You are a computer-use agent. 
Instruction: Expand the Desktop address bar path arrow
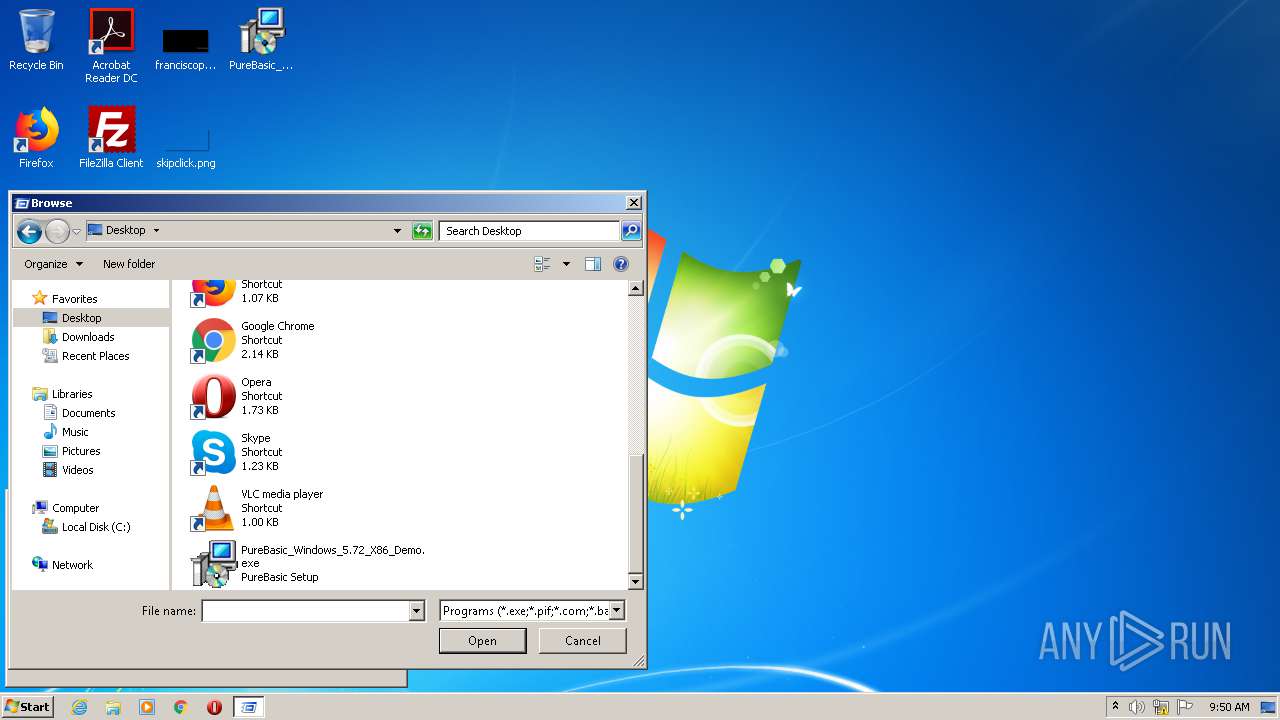[x=156, y=230]
